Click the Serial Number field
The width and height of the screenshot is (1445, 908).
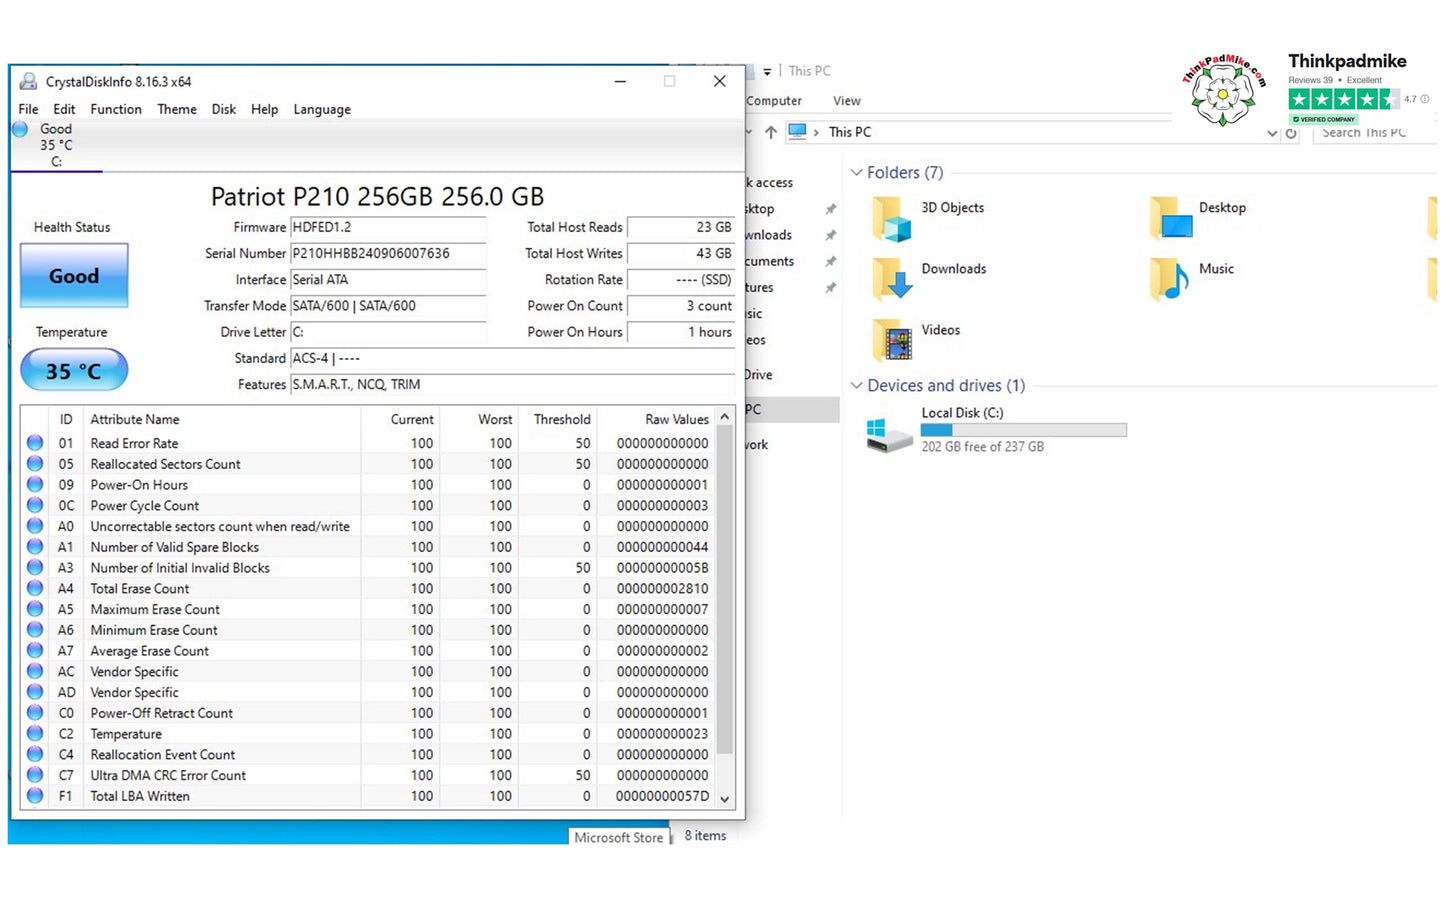[x=388, y=253]
